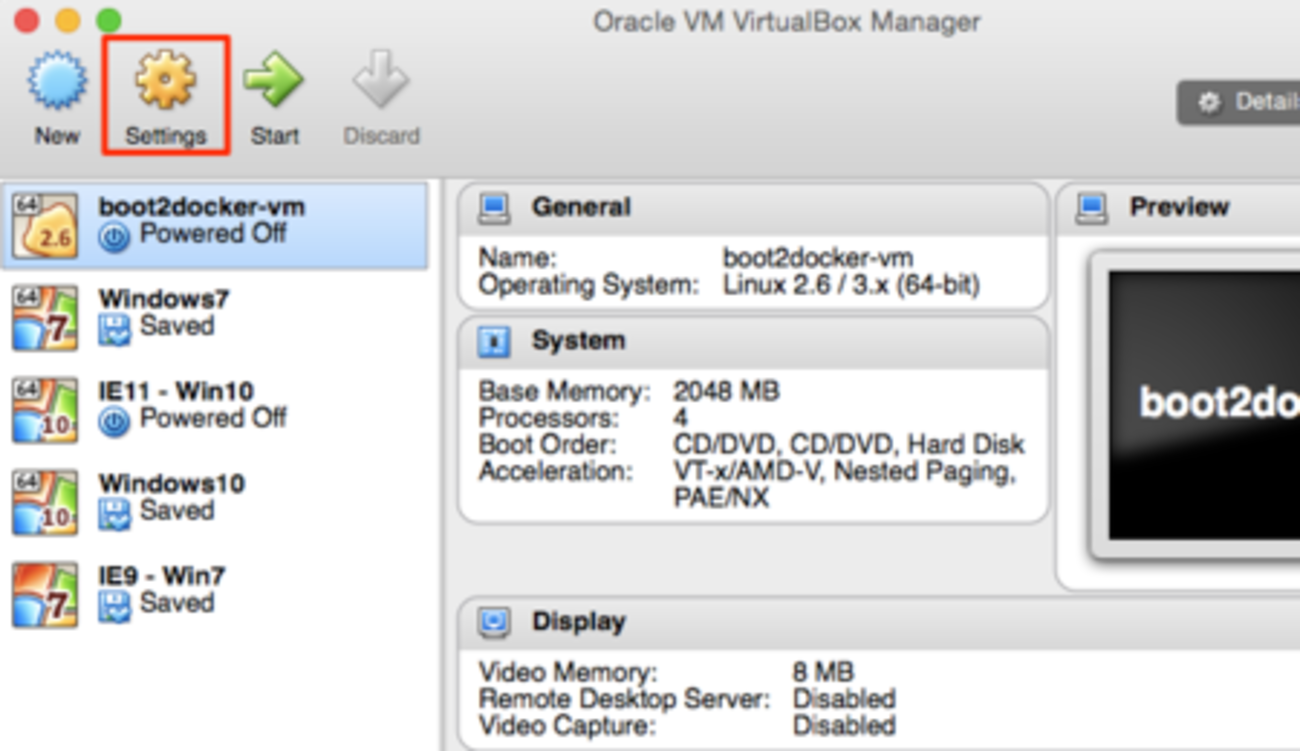
Task: Click the New virtual machine icon
Action: pyautogui.click(x=56, y=80)
